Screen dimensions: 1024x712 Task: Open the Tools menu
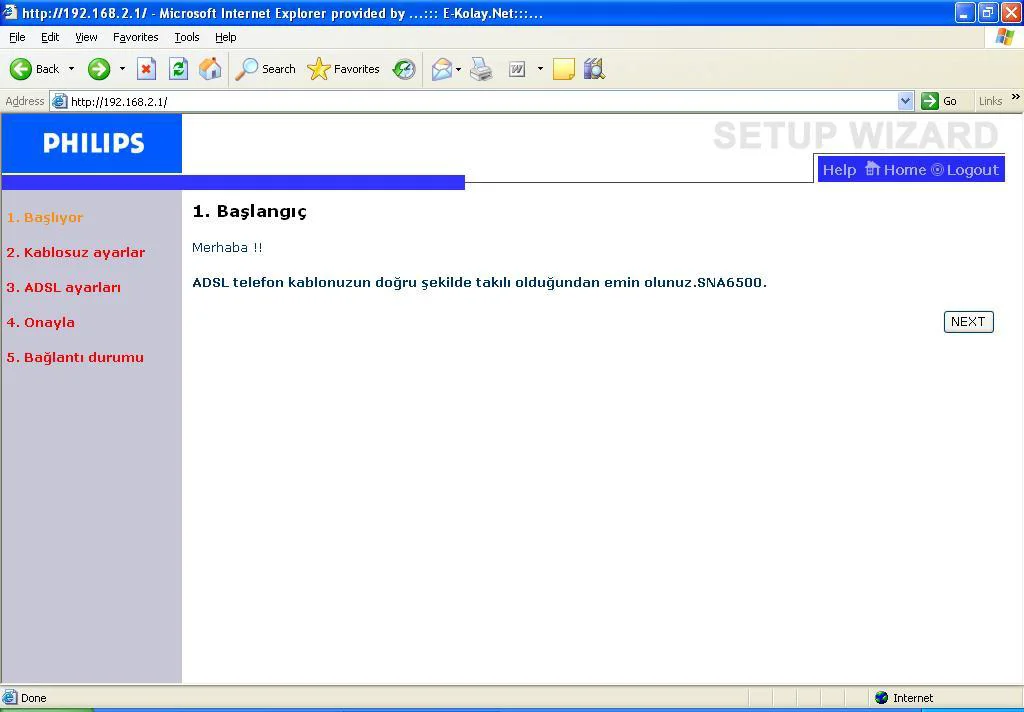[186, 37]
